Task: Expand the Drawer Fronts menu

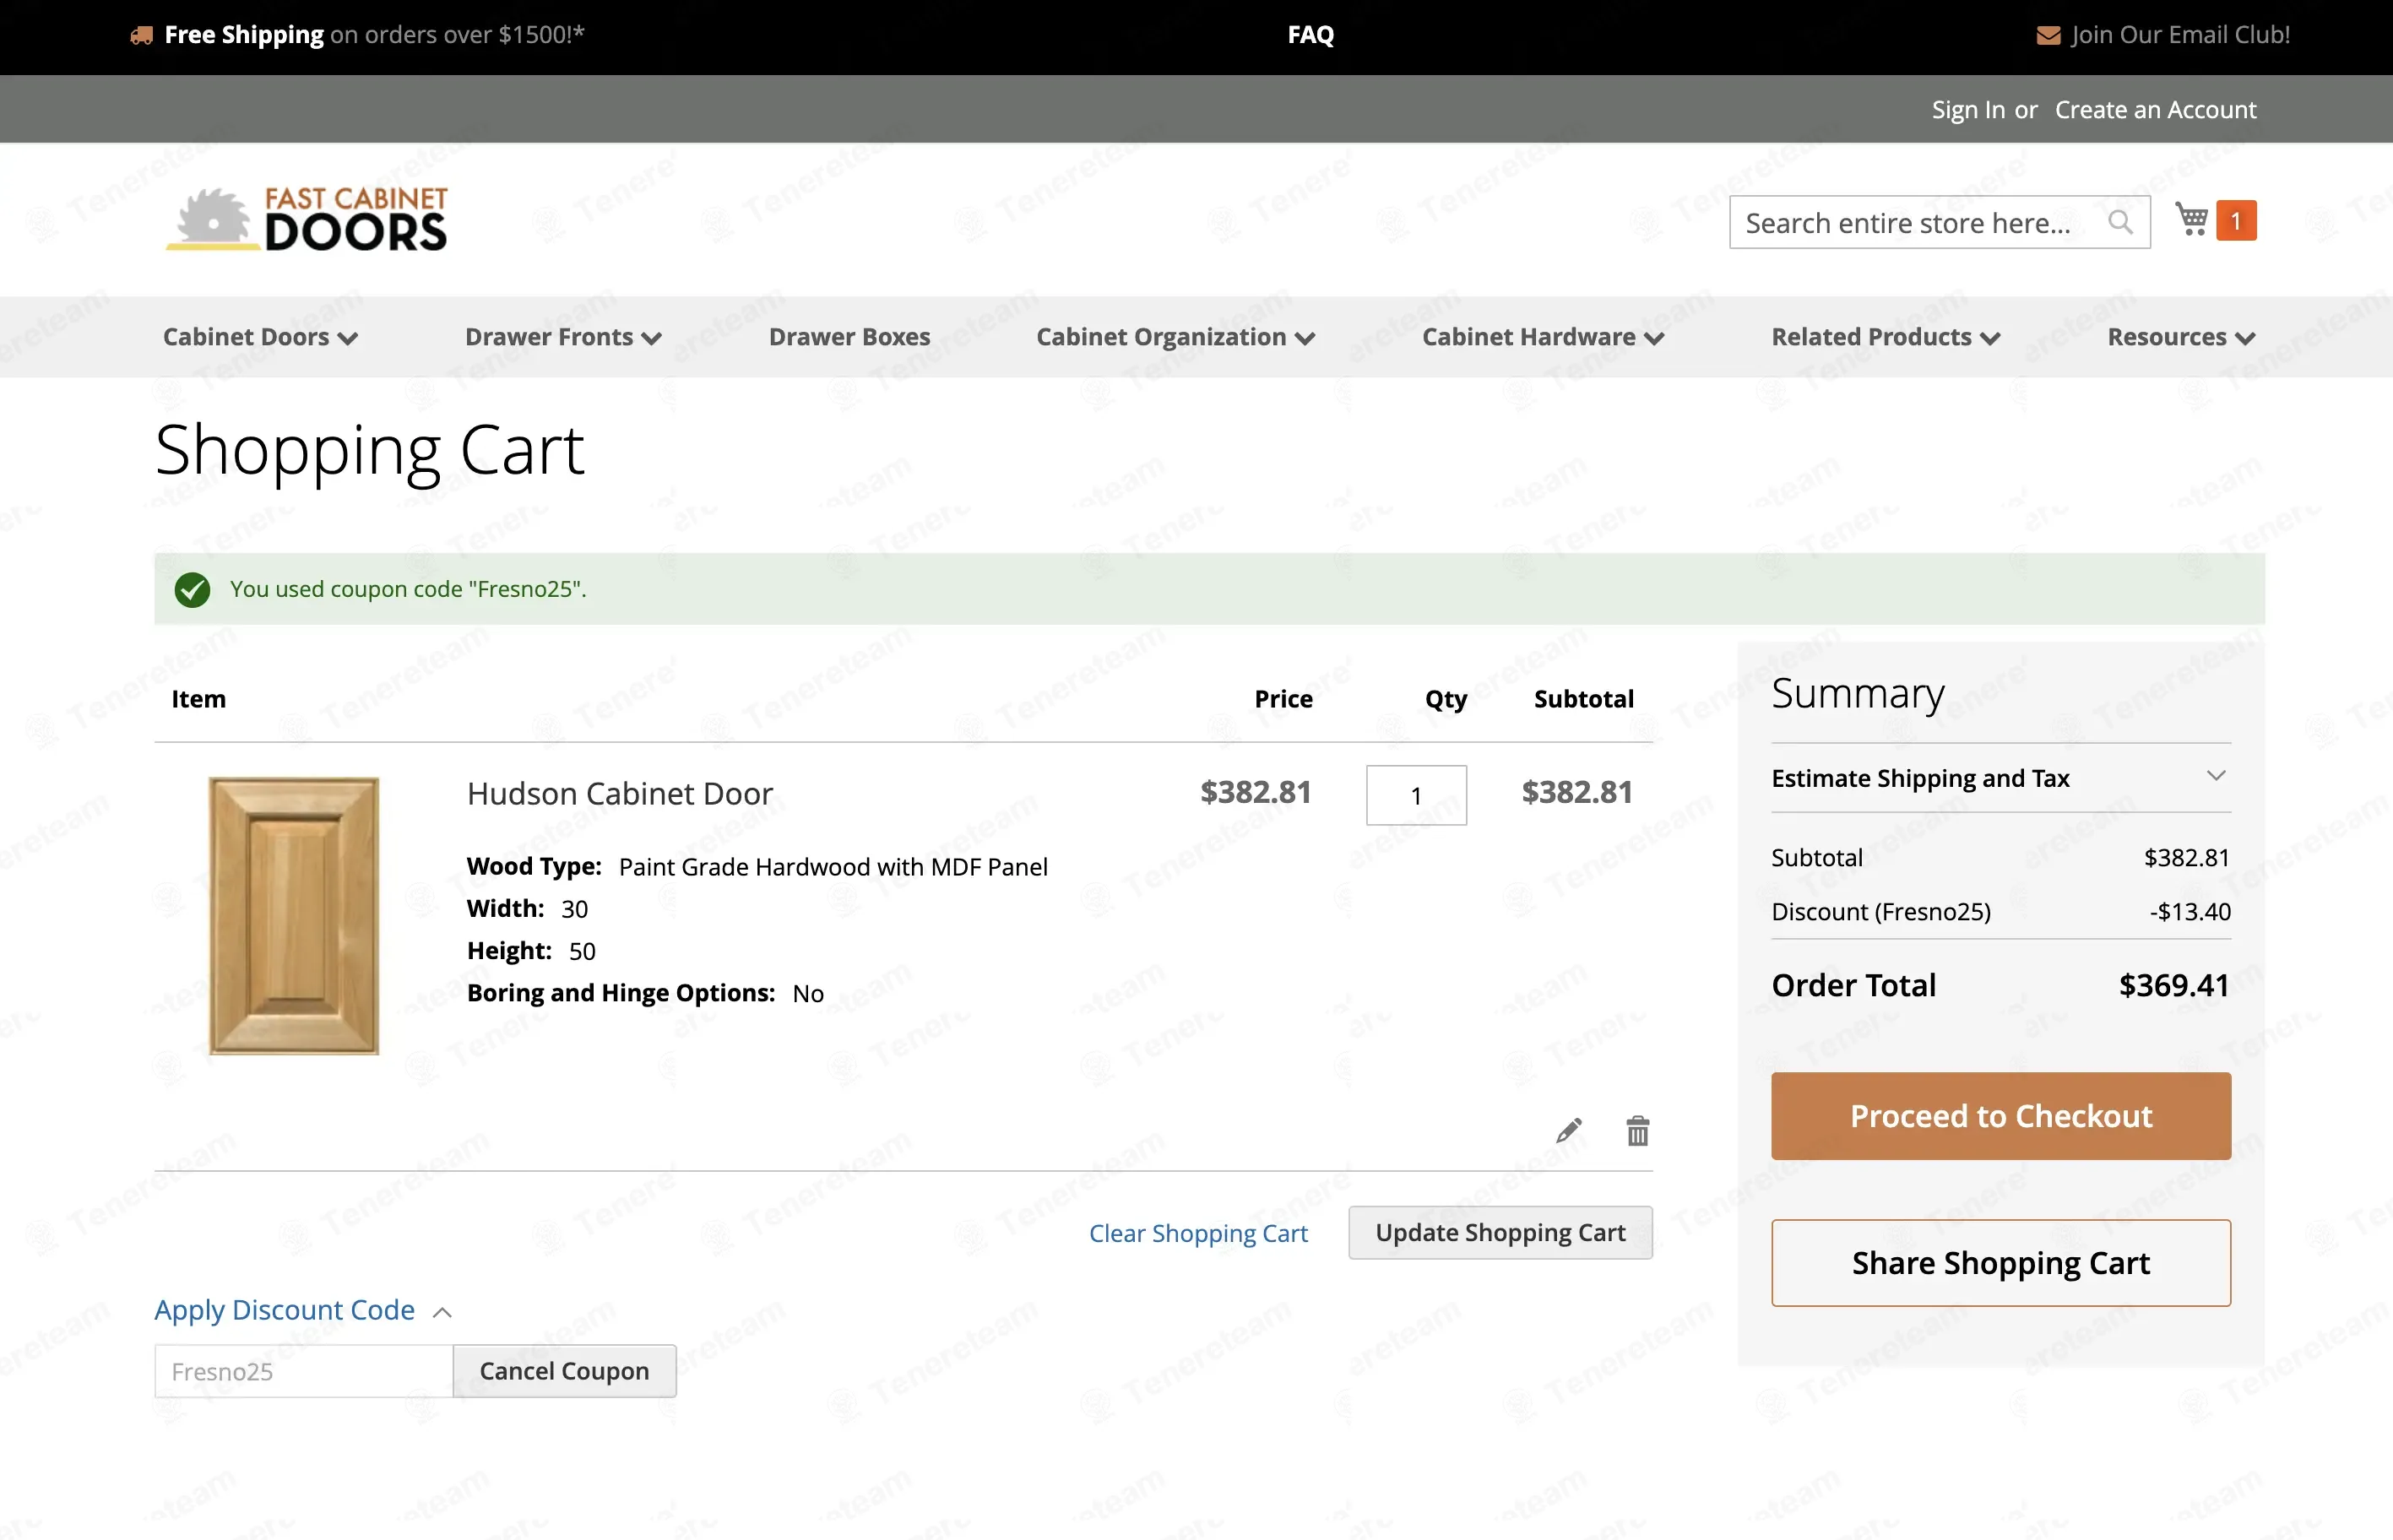Action: [563, 337]
